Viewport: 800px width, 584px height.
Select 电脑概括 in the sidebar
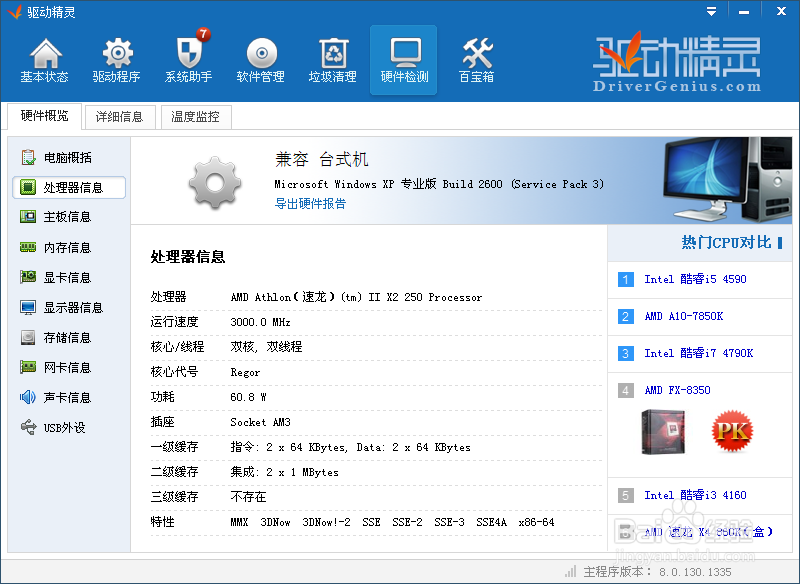click(68, 157)
